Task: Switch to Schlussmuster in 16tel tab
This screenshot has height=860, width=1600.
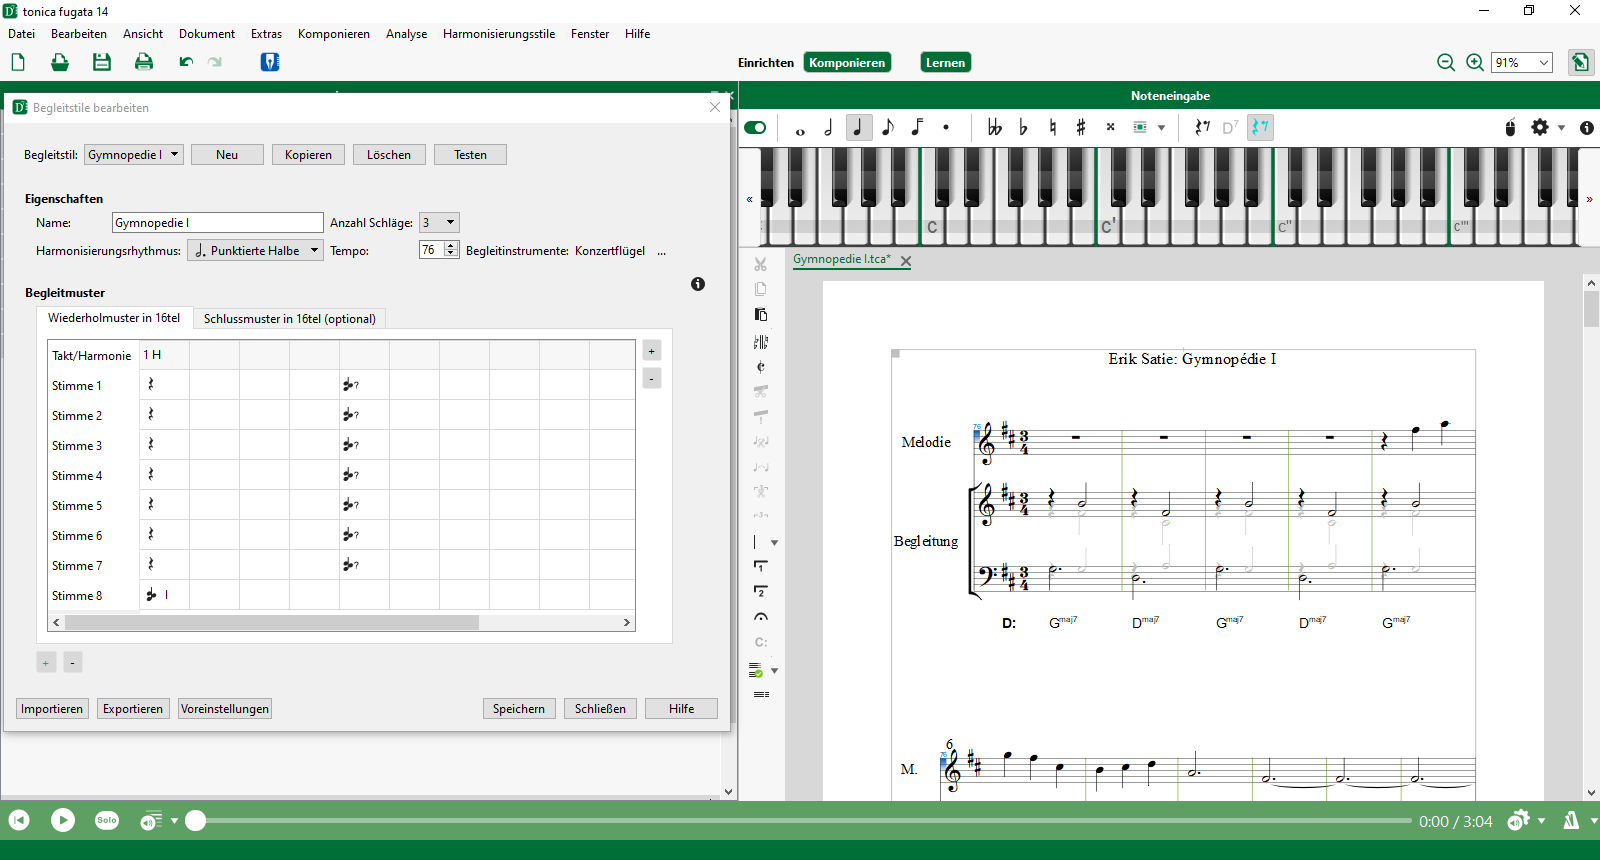Action: [289, 319]
